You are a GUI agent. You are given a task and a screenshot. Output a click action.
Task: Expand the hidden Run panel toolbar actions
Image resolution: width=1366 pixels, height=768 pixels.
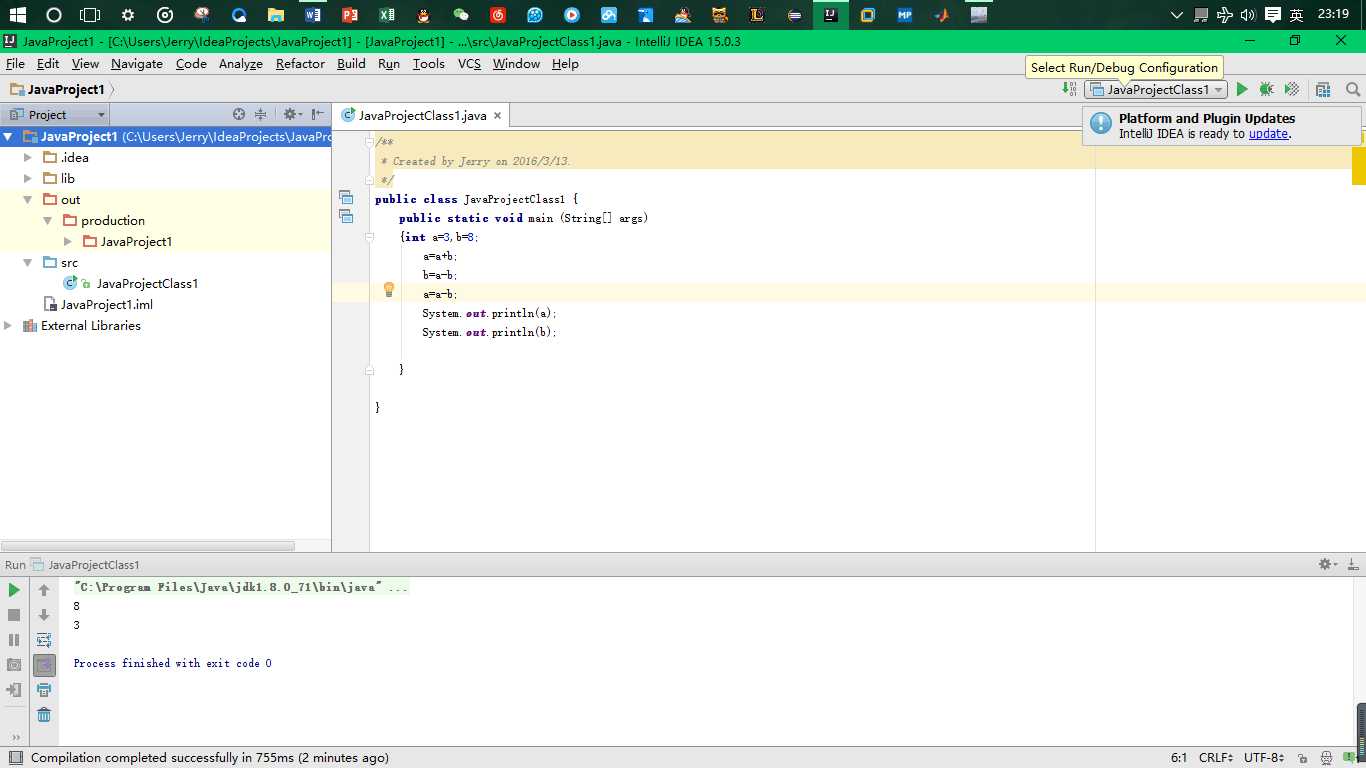click(x=14, y=737)
